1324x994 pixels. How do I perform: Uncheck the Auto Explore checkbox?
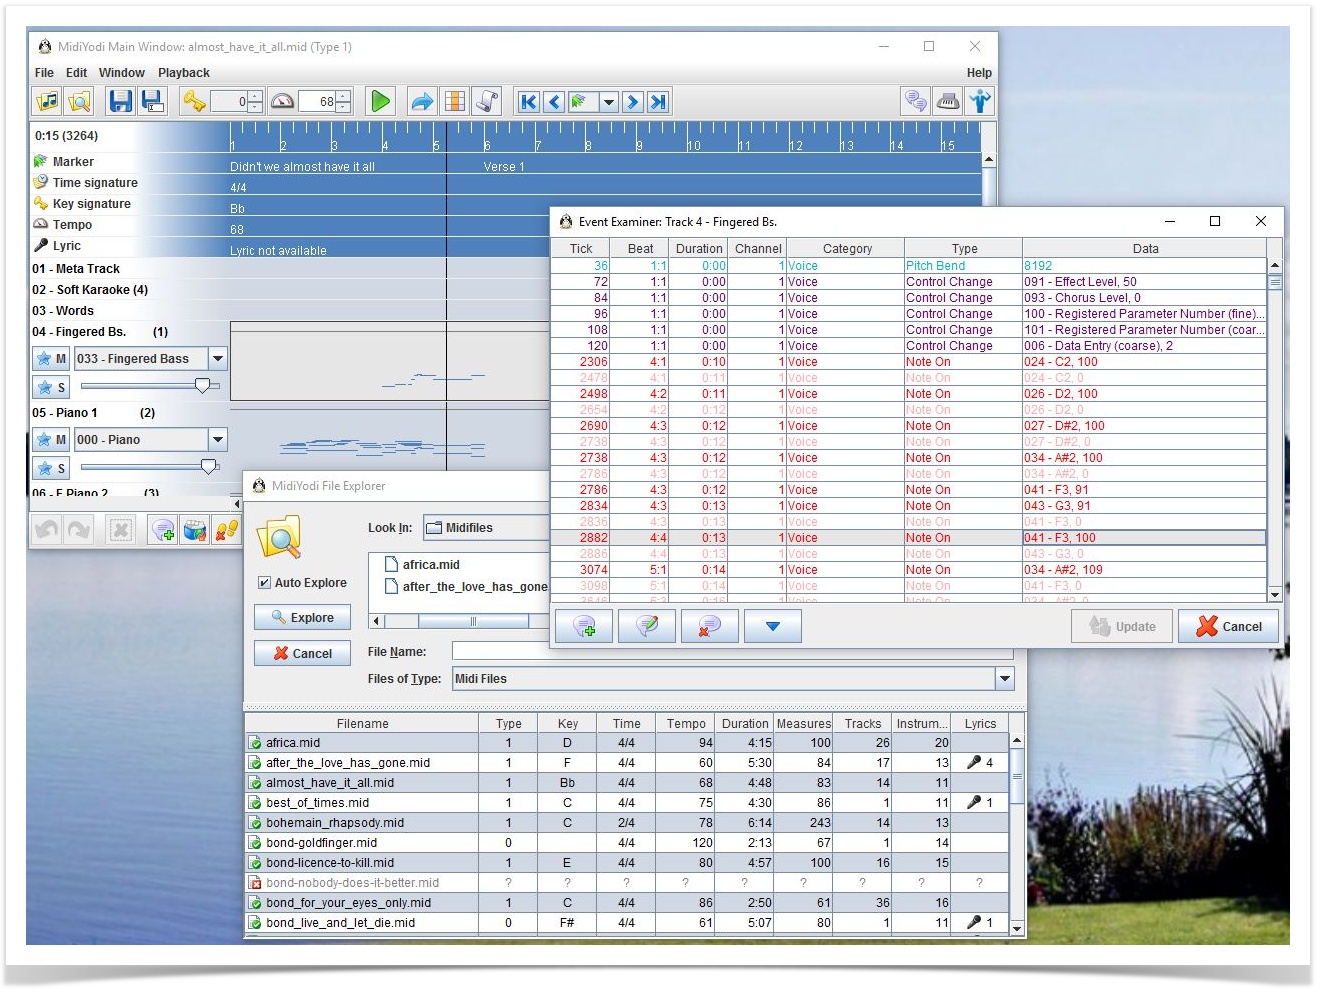pyautogui.click(x=264, y=583)
